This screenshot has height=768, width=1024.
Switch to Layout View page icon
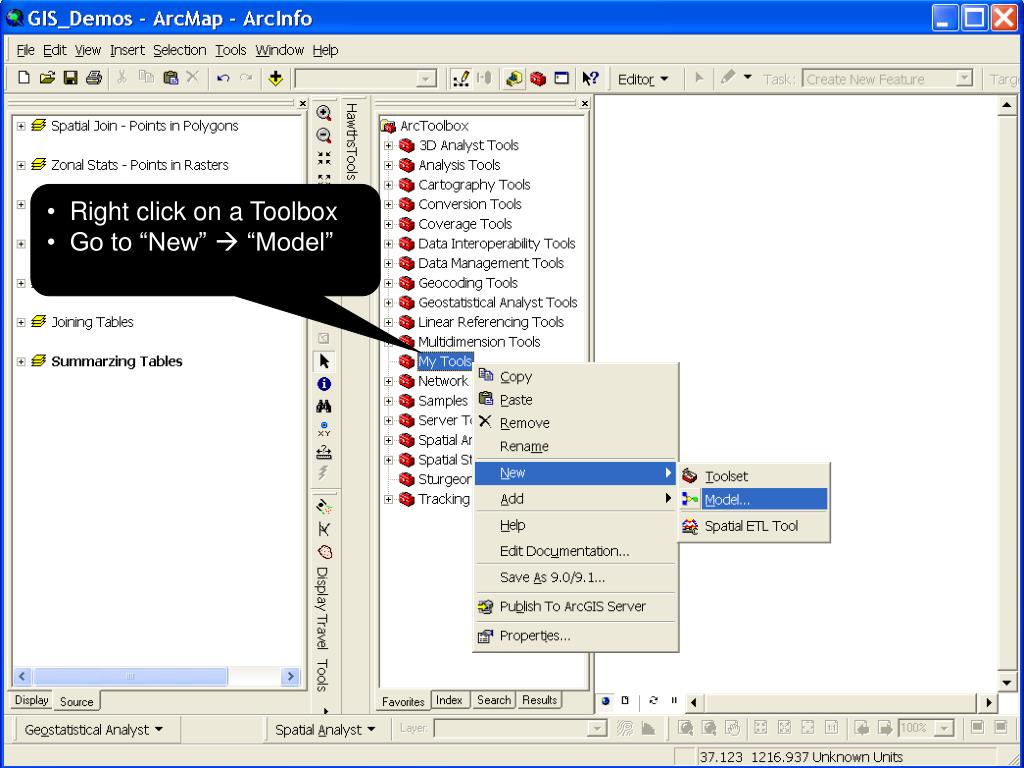click(625, 701)
